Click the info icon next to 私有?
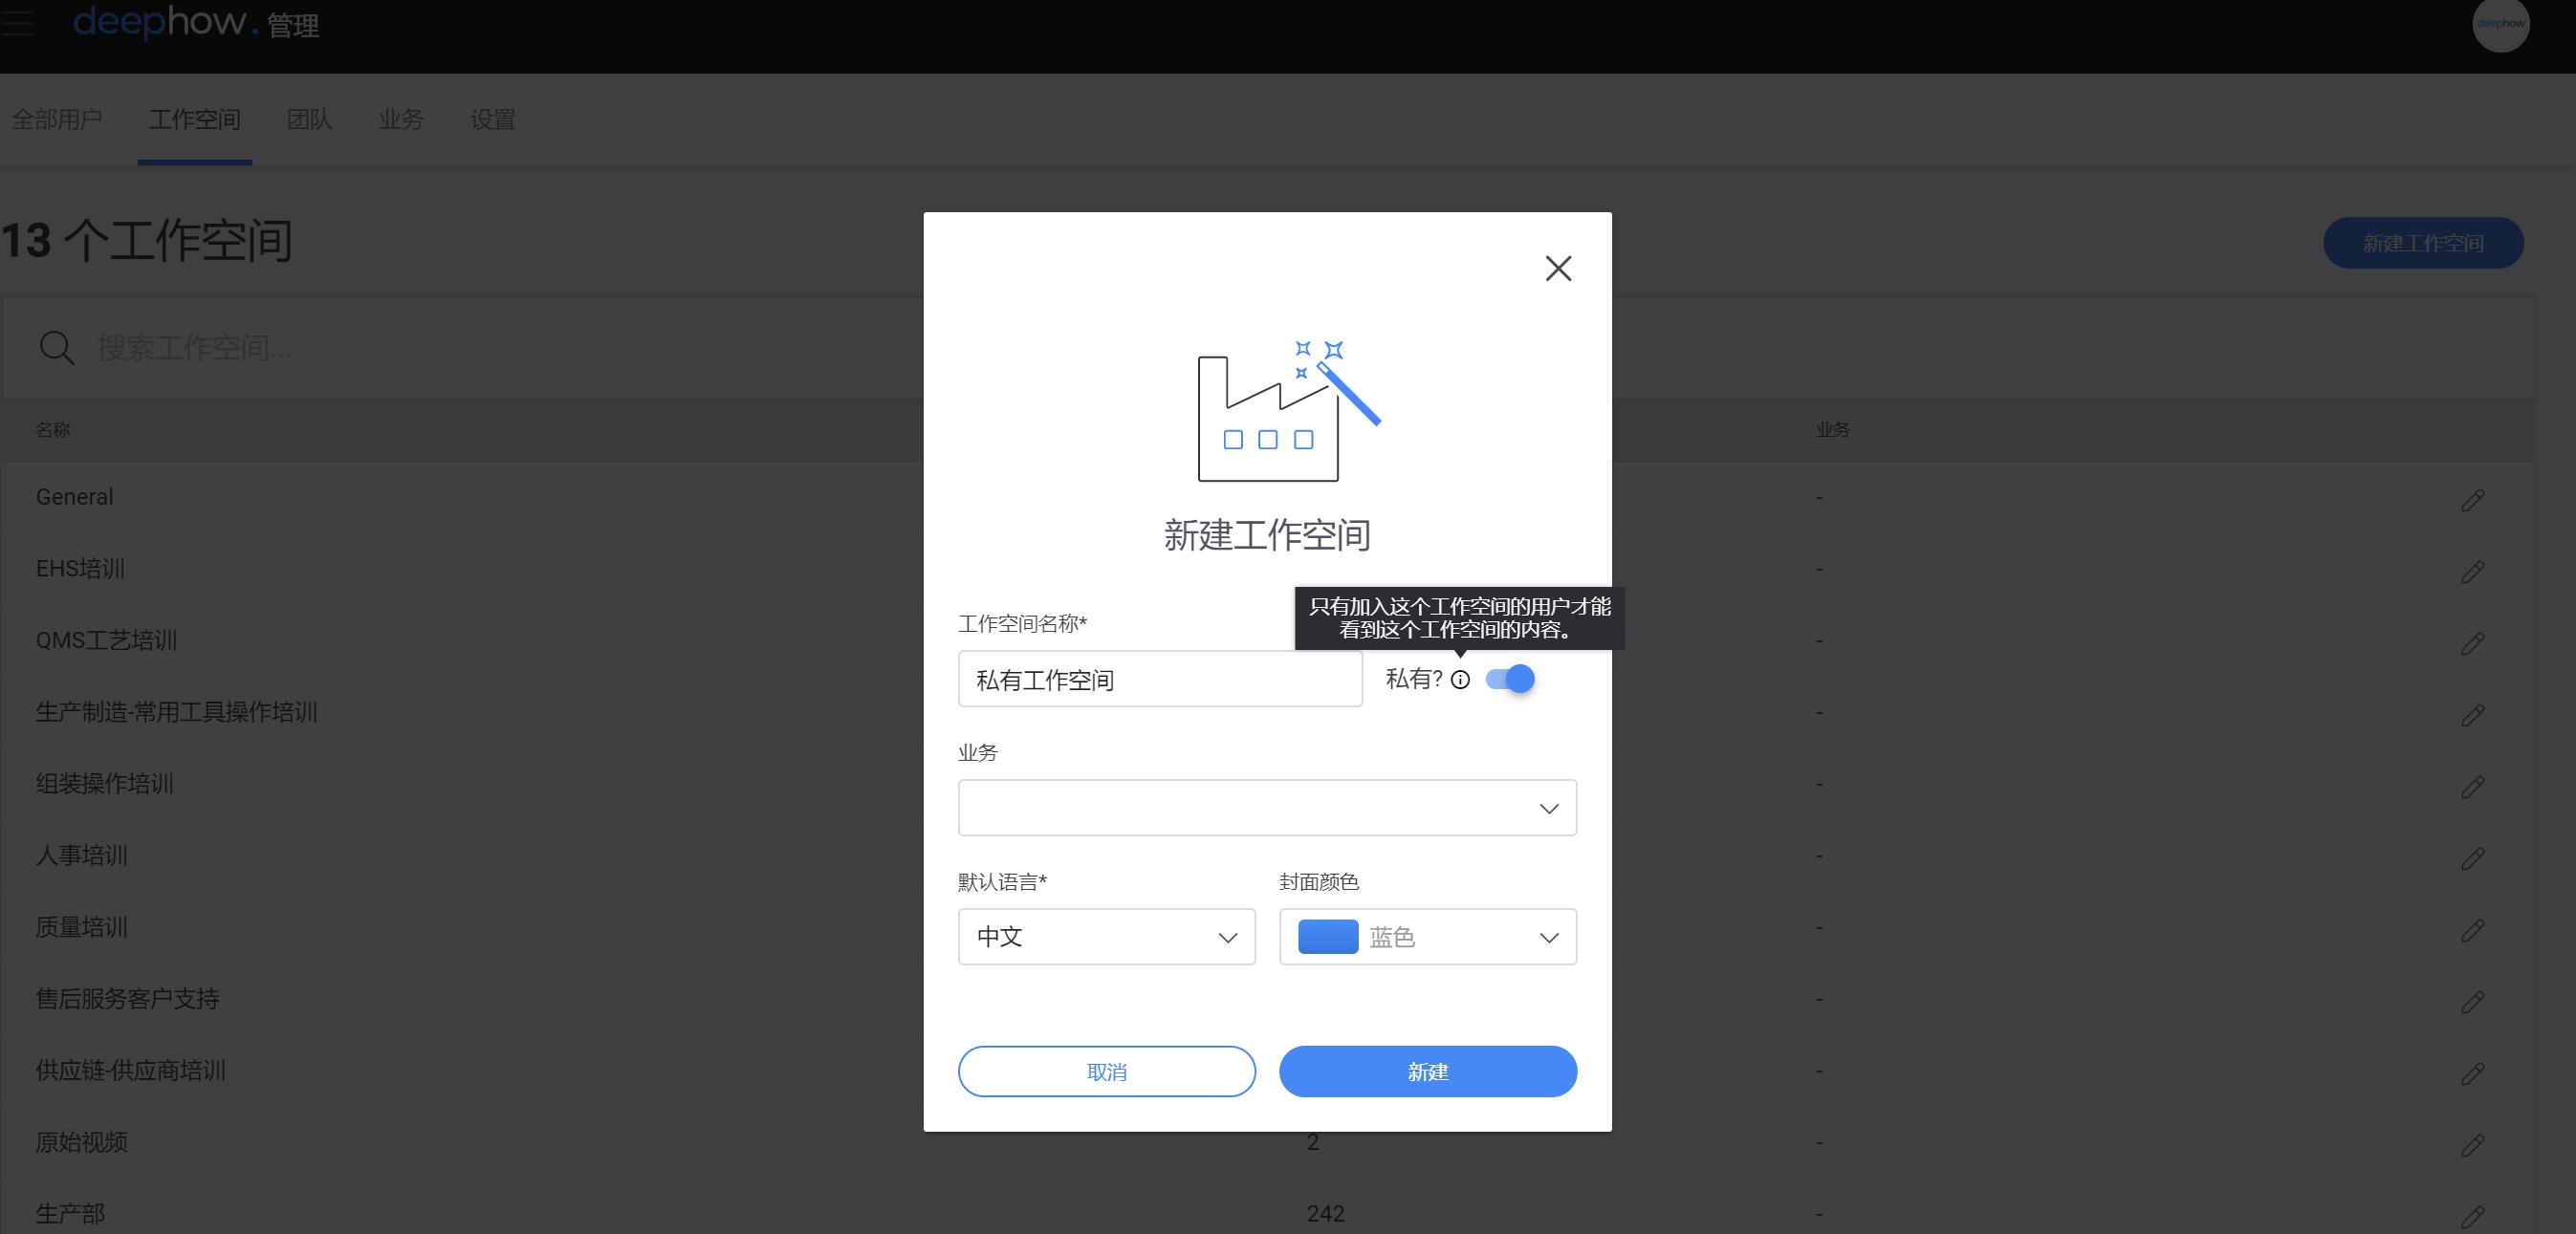Image resolution: width=2576 pixels, height=1234 pixels. click(x=1460, y=680)
